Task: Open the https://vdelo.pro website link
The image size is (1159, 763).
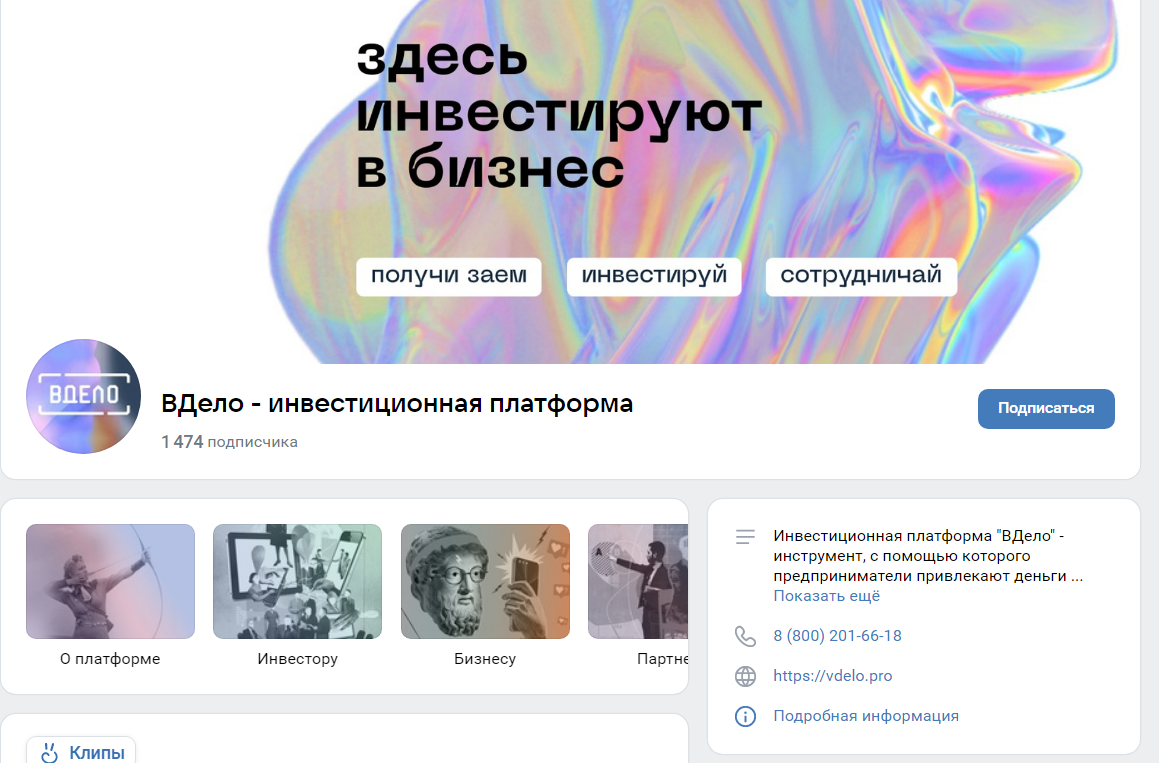Action: pos(832,676)
